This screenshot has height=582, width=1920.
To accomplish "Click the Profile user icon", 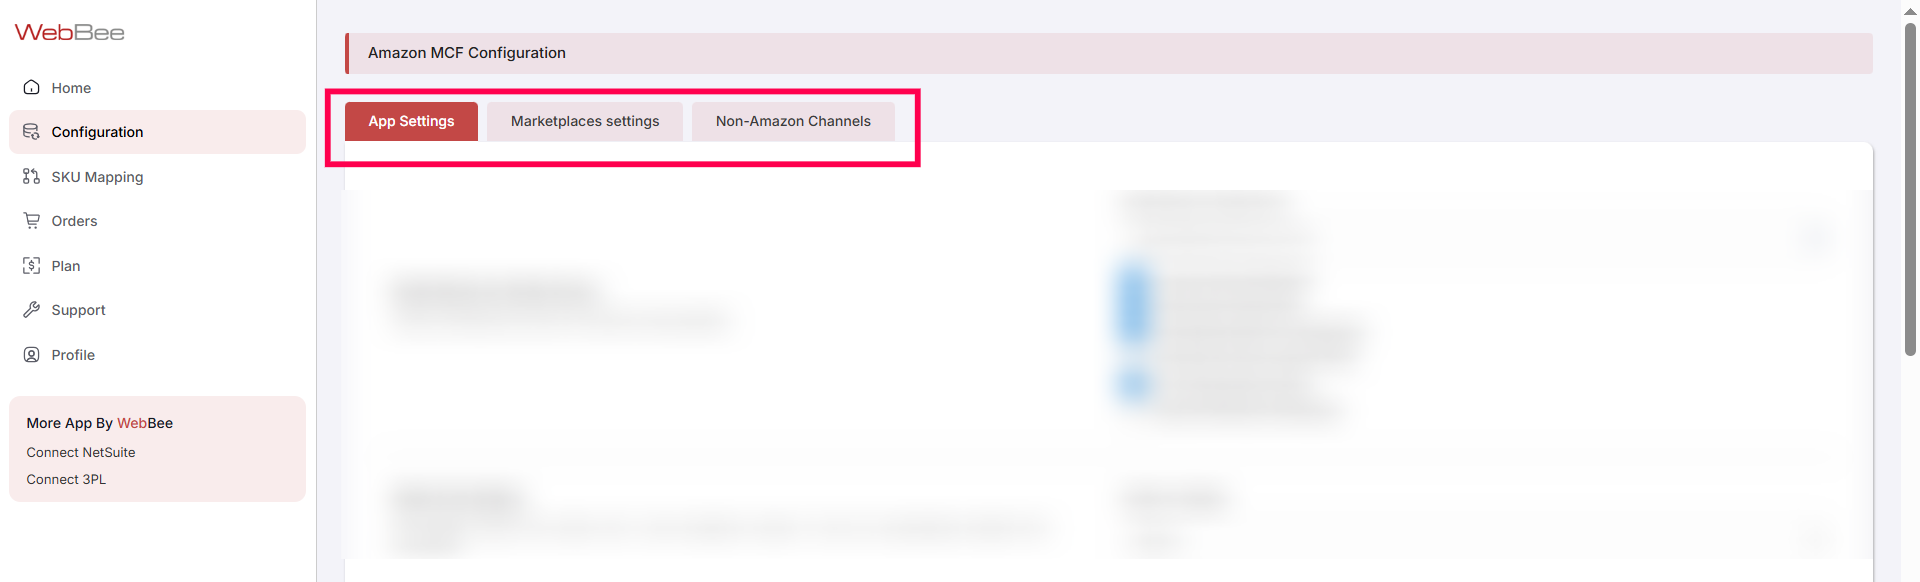I will pos(32,355).
